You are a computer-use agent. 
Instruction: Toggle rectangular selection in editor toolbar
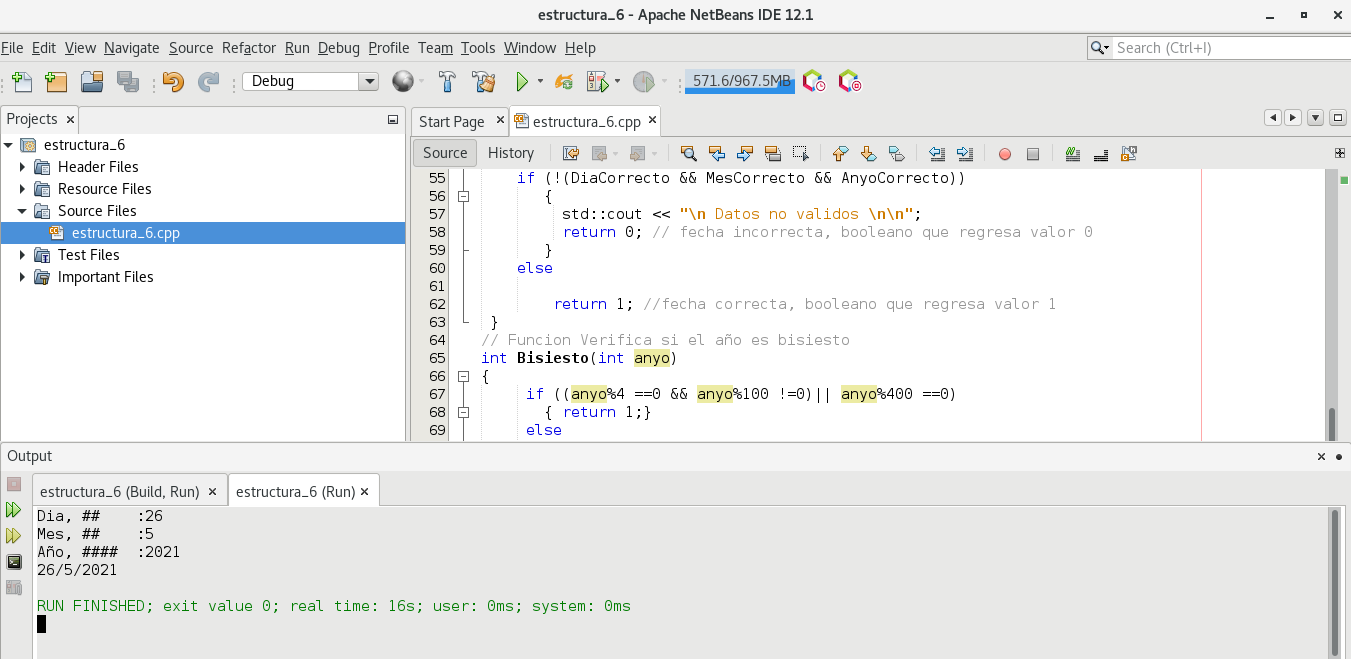[800, 154]
